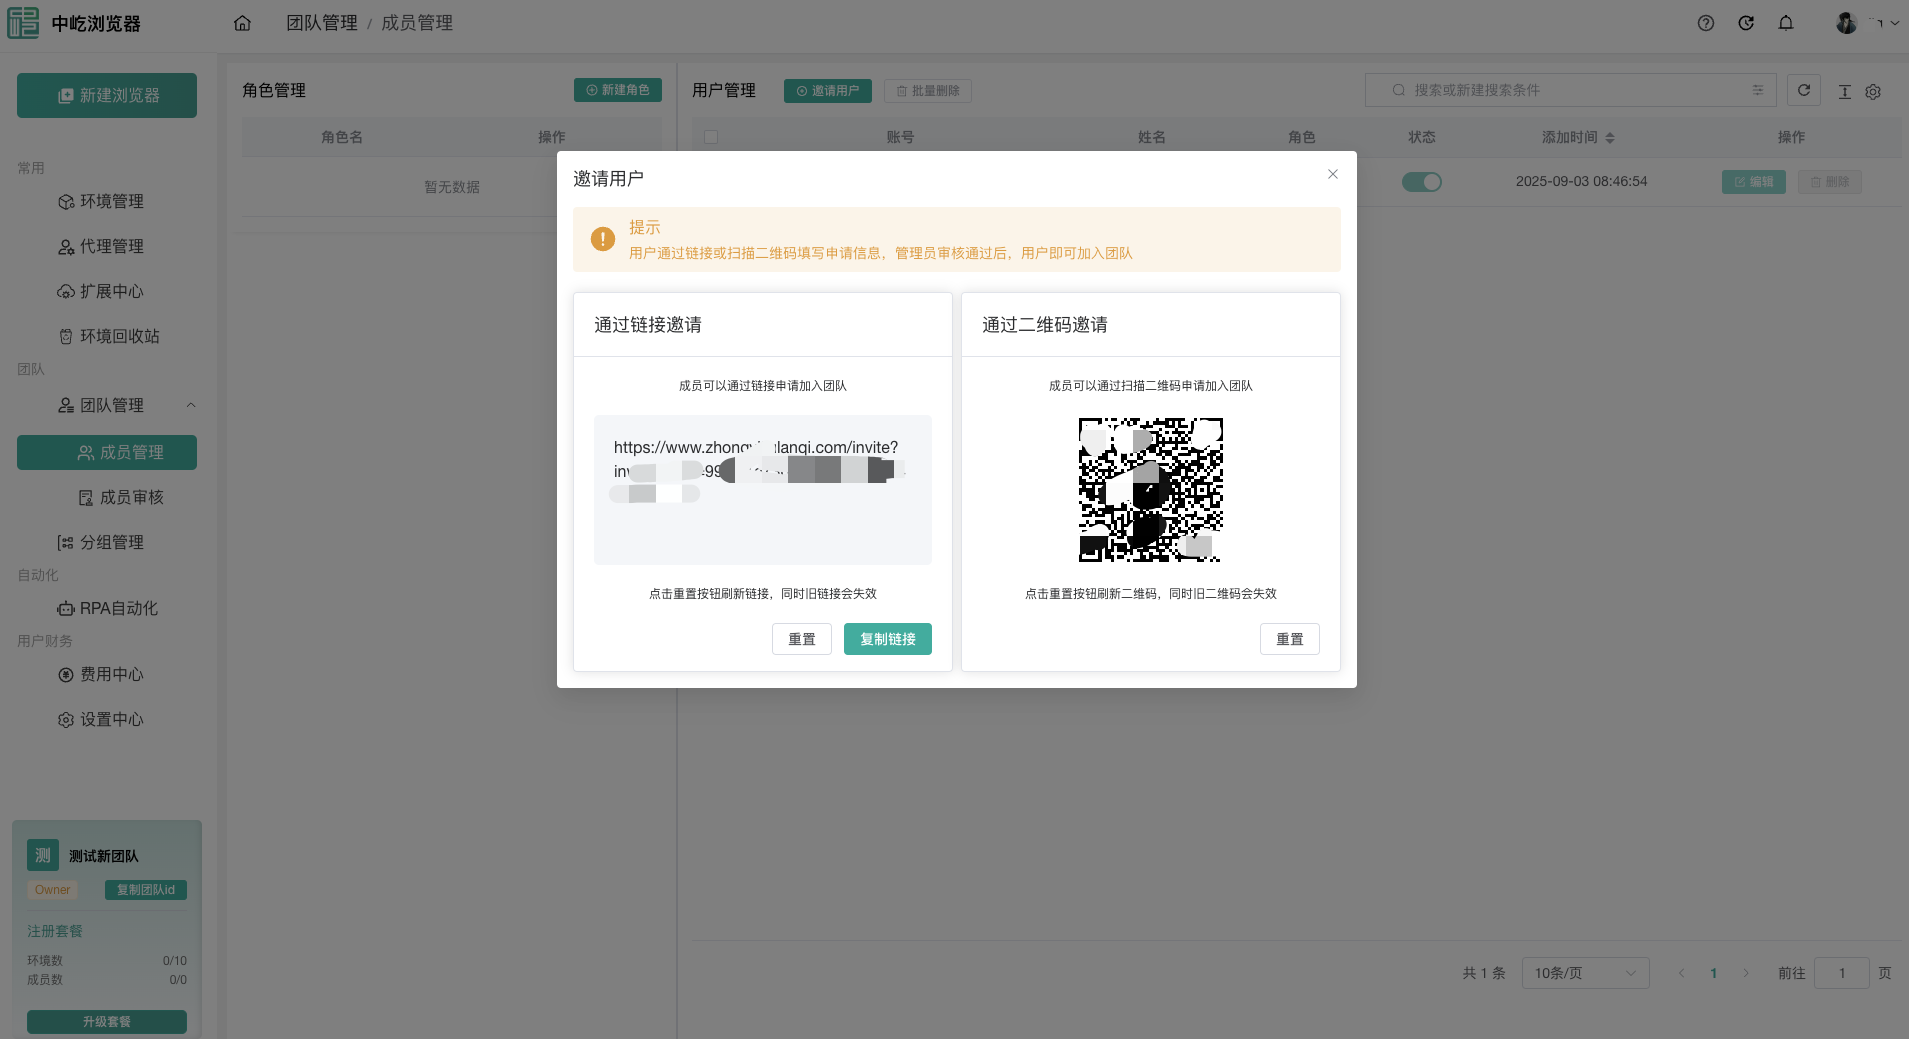Click the sync icon in top bar

[x=1746, y=23]
